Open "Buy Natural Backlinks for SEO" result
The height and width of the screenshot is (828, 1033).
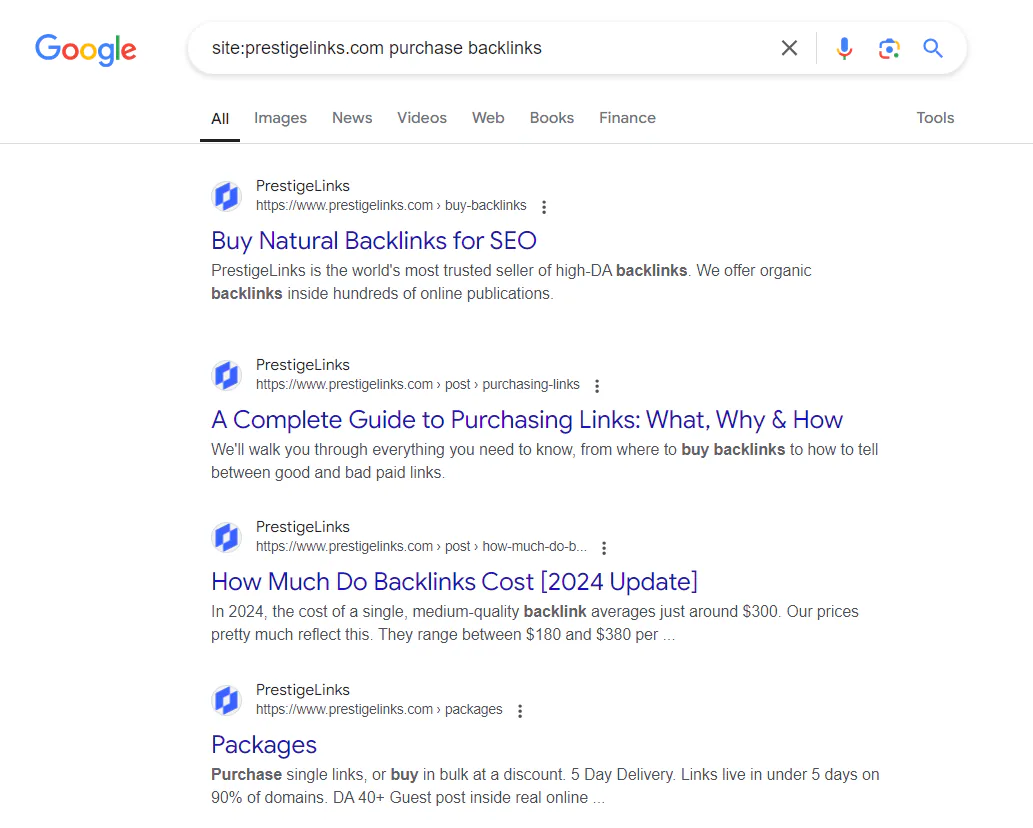374,241
